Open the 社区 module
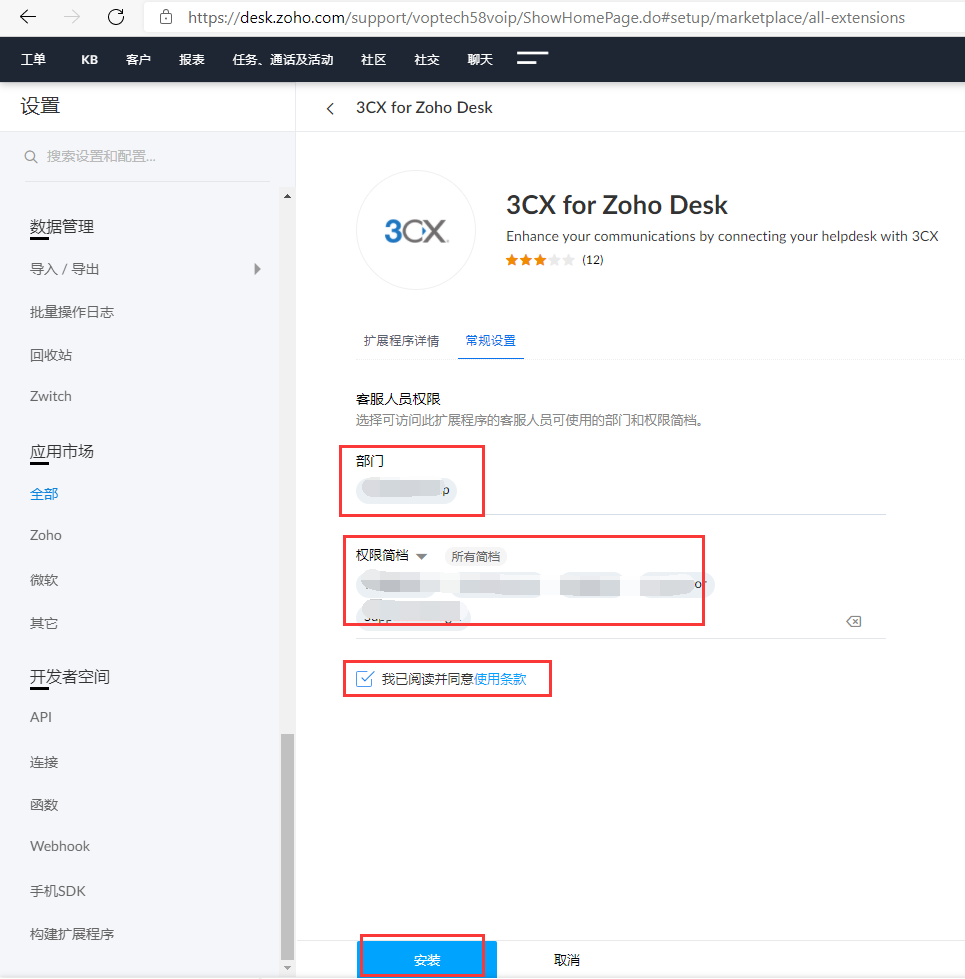 tap(373, 59)
